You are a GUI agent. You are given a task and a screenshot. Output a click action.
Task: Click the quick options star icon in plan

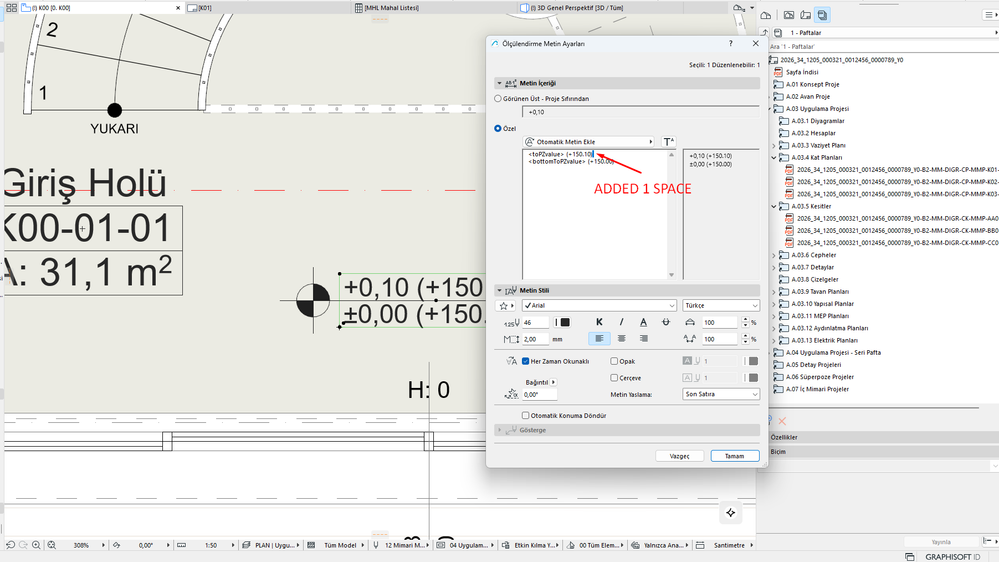731,513
